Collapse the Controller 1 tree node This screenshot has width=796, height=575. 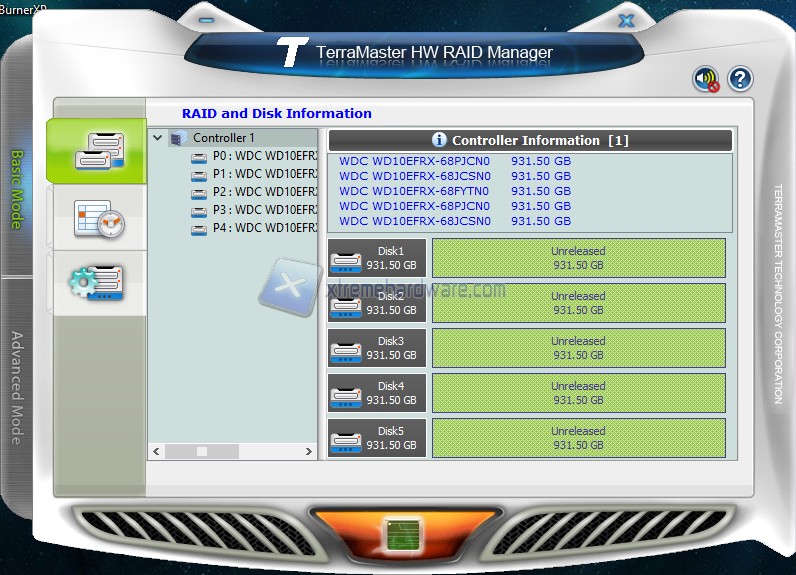tap(158, 138)
